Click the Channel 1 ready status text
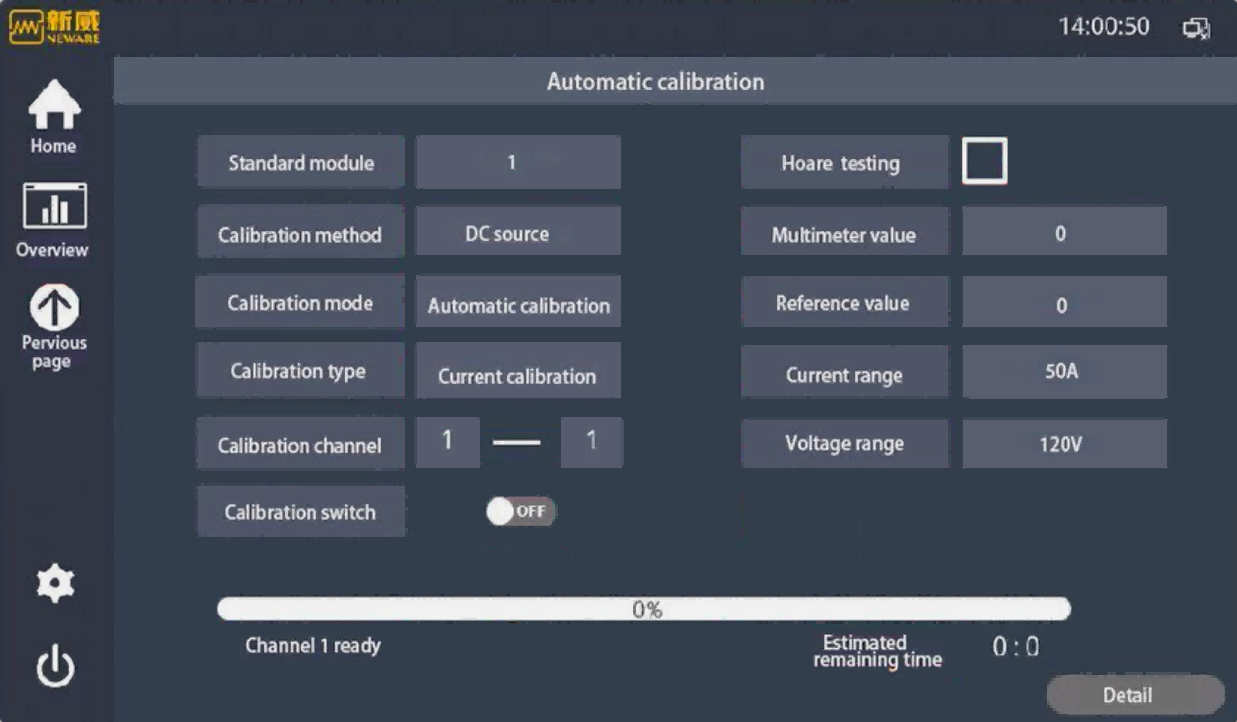Image resolution: width=1237 pixels, height=722 pixels. coord(313,645)
